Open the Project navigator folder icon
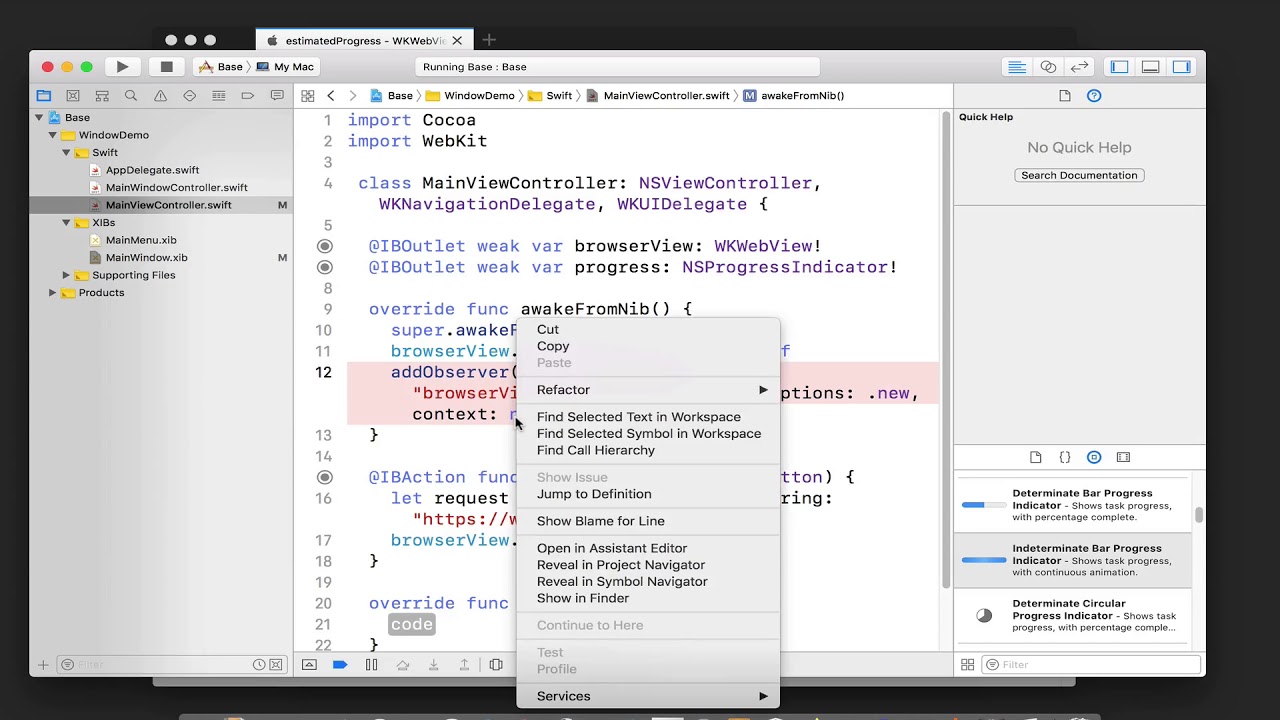Image resolution: width=1280 pixels, height=720 pixels. [43, 96]
